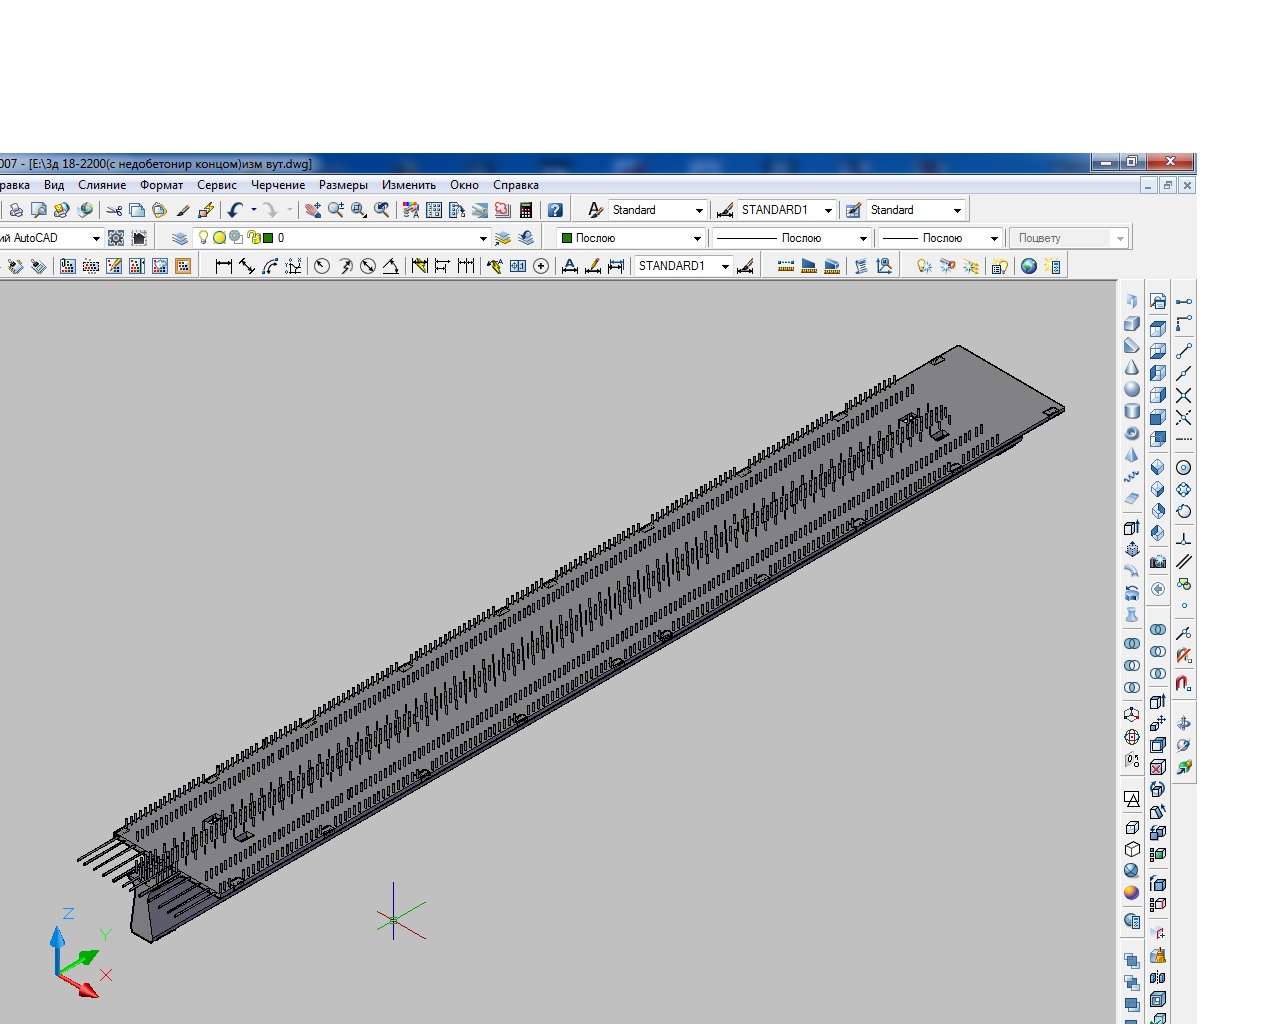Open the Вид menu
Screen dimensions: 1280x1024
point(54,185)
